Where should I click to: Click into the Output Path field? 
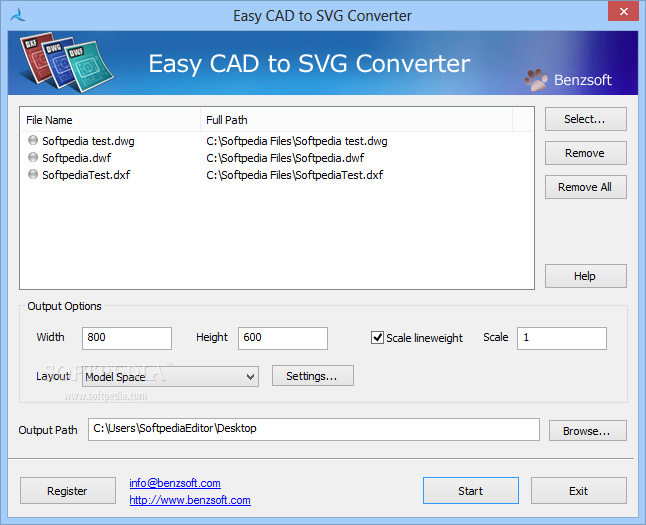coord(314,429)
